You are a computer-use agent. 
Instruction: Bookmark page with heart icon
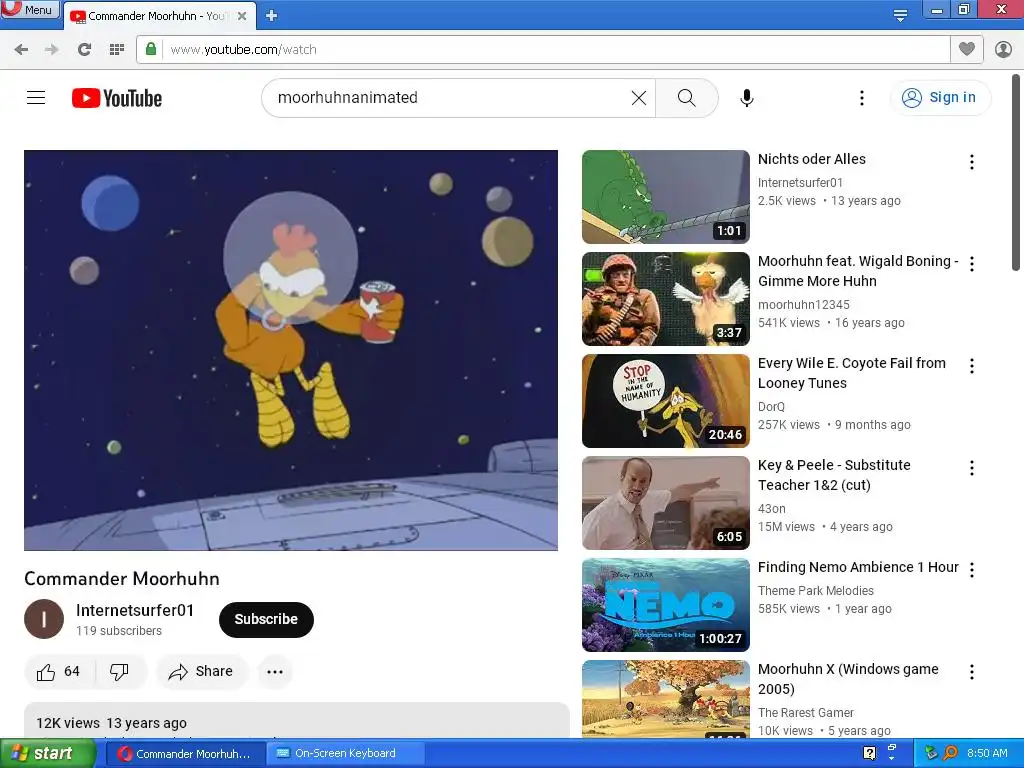click(x=967, y=49)
